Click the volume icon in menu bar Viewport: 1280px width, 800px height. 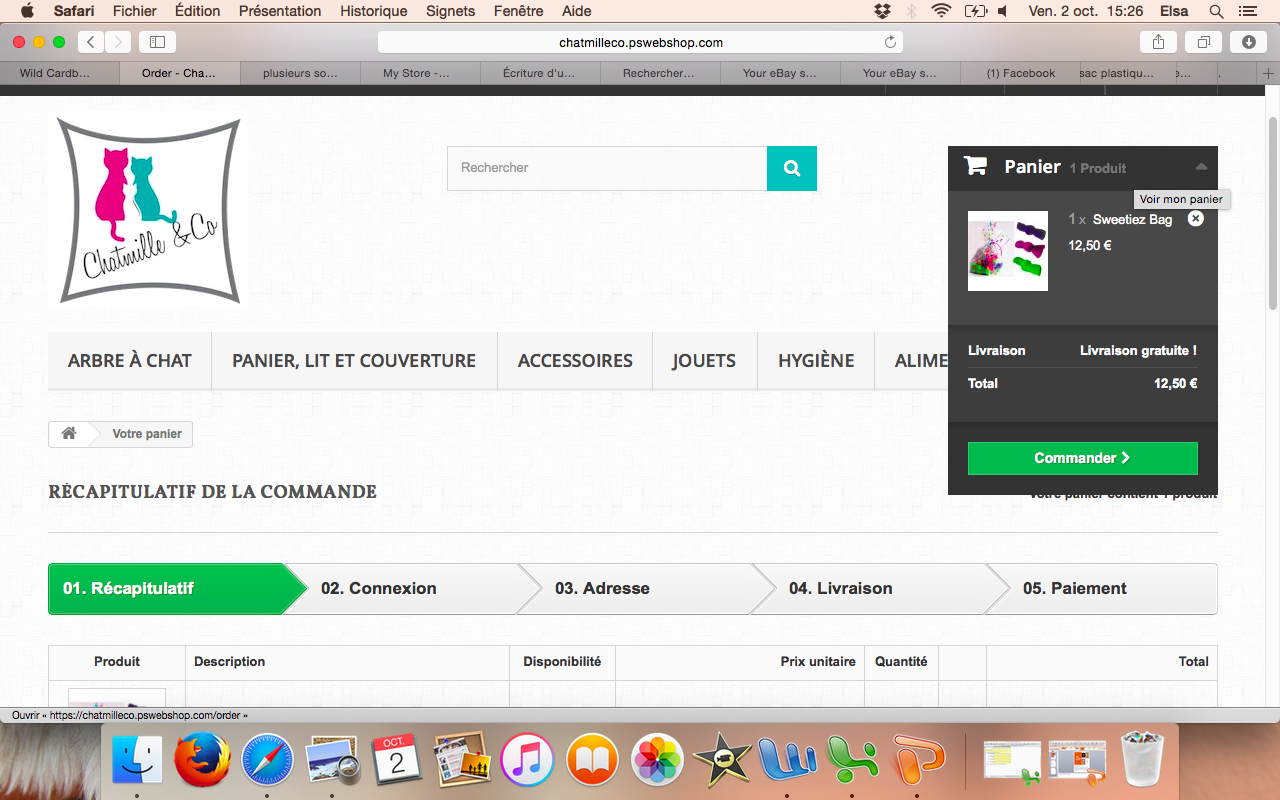1003,11
